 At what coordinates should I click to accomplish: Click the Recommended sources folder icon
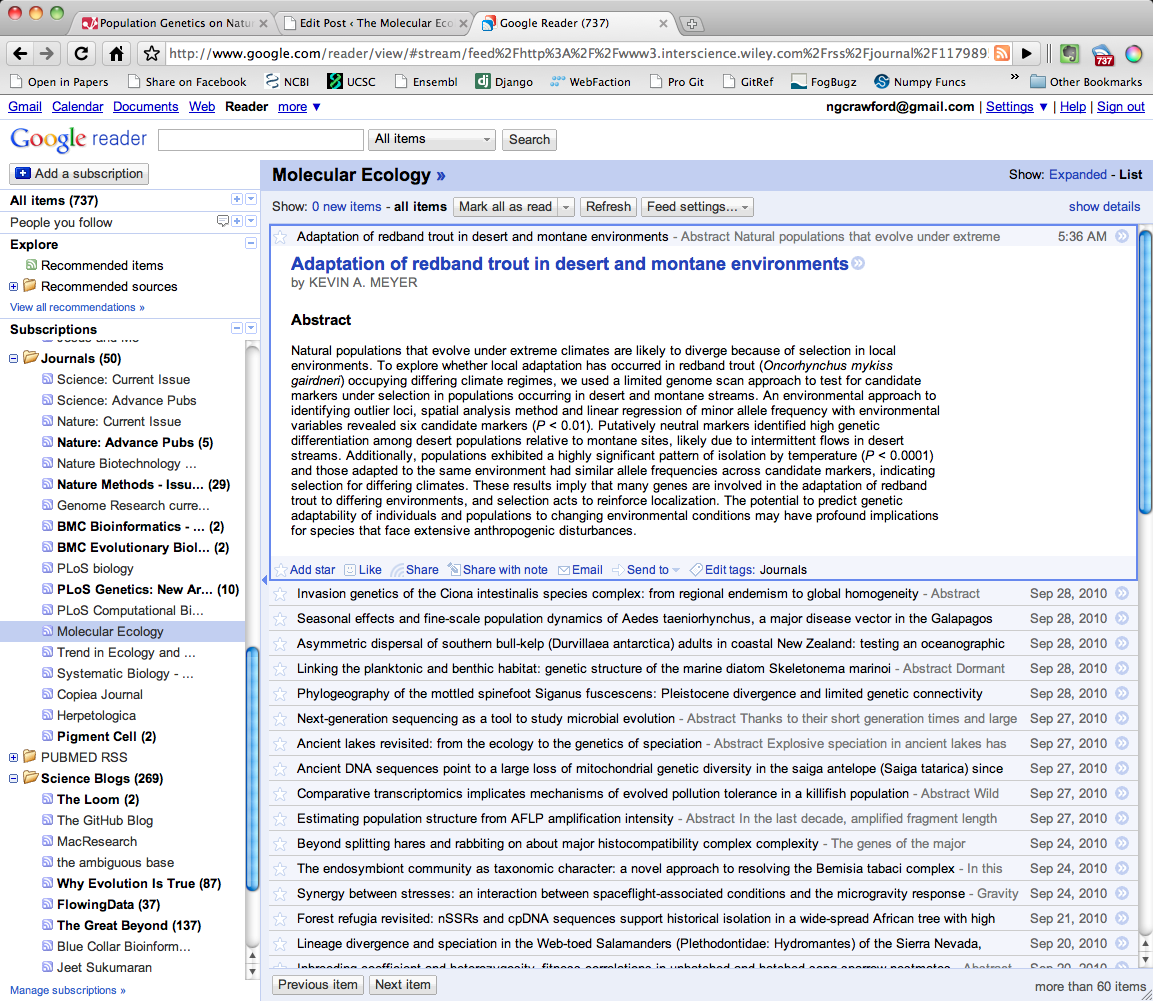30,285
